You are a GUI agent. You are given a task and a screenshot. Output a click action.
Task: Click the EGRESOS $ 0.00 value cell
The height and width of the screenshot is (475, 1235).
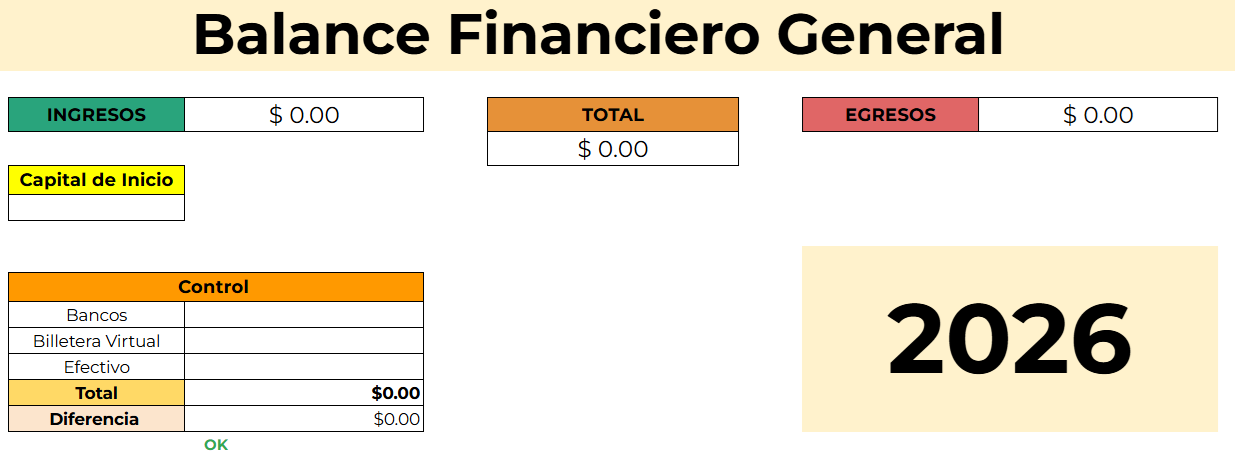tap(1097, 115)
